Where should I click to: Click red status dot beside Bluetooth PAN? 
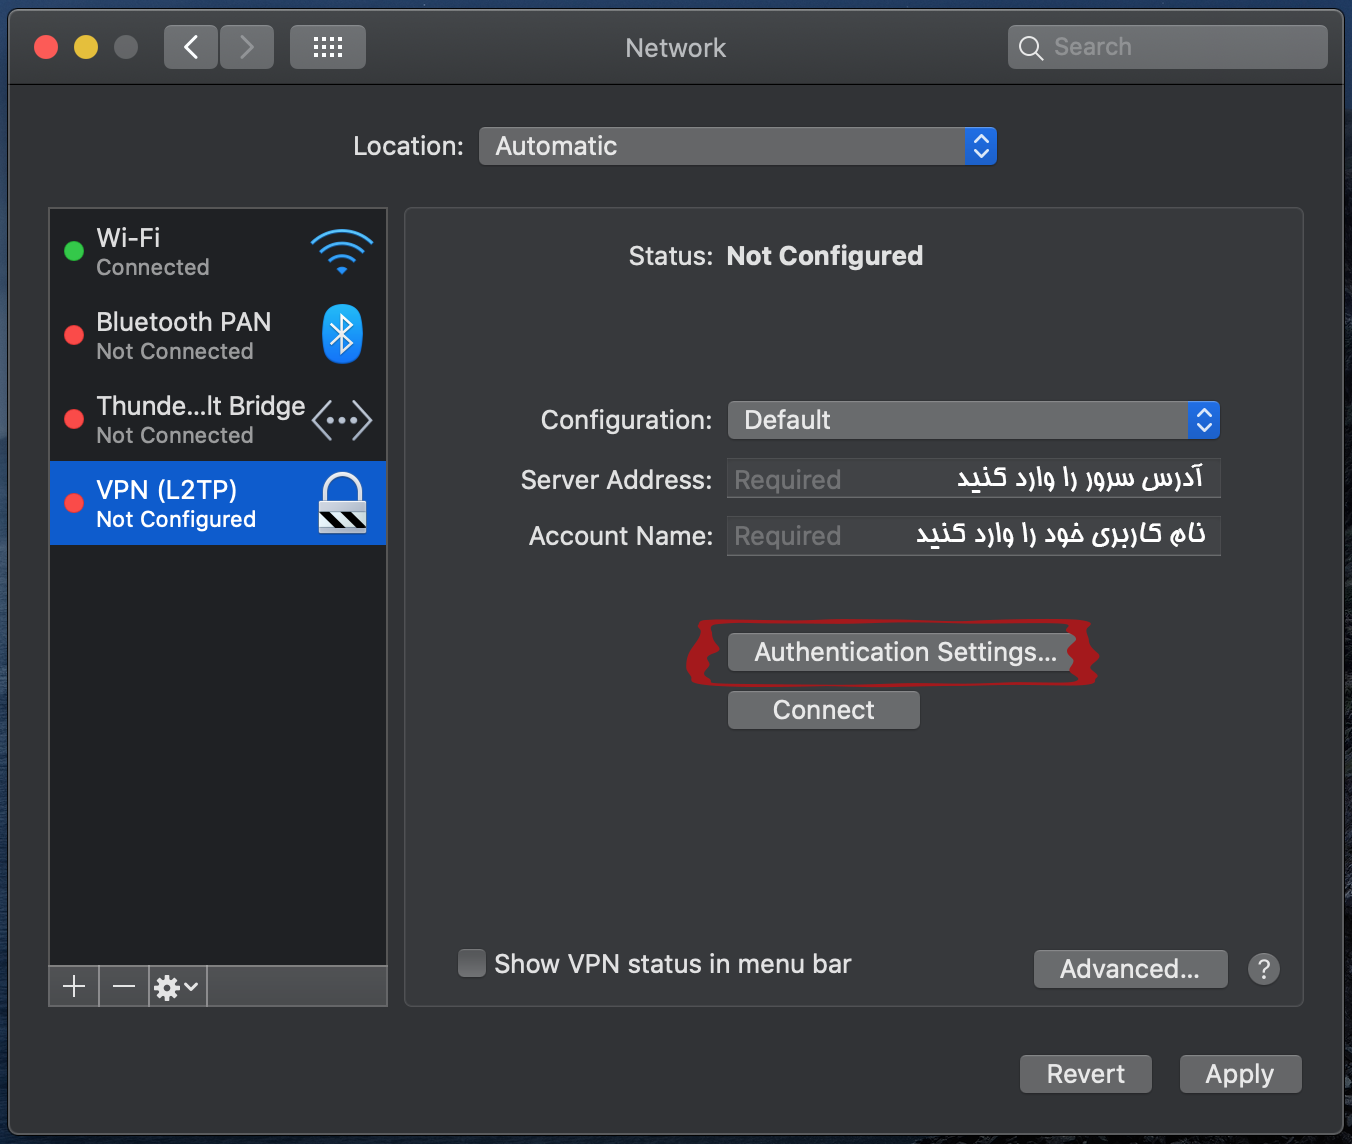coord(74,335)
